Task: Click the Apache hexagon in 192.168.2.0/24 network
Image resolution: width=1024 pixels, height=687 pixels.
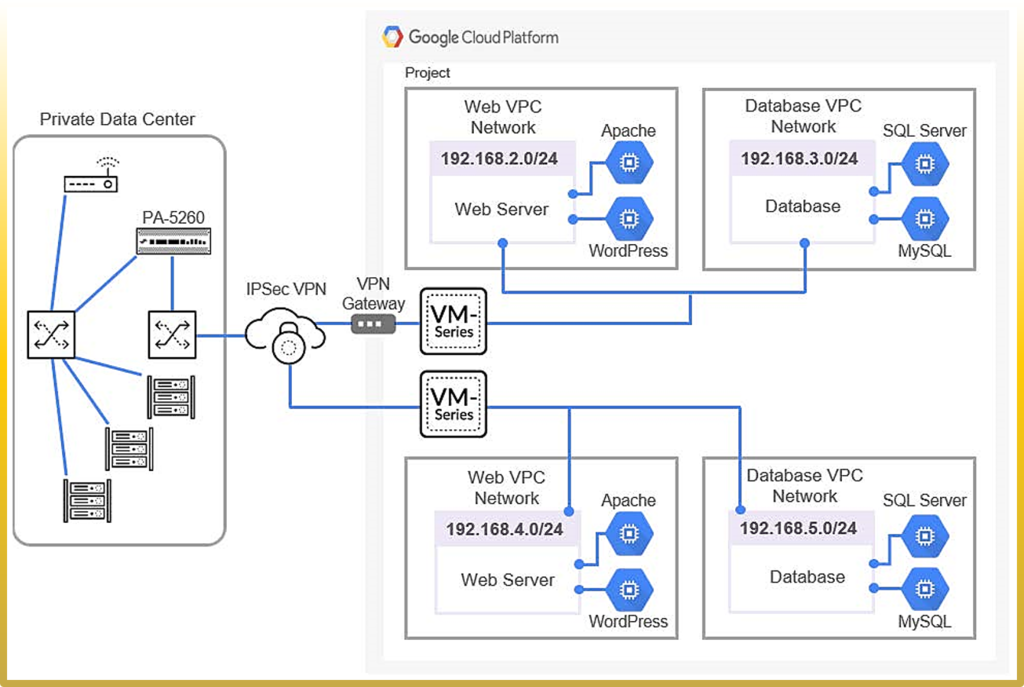Action: coord(629,162)
